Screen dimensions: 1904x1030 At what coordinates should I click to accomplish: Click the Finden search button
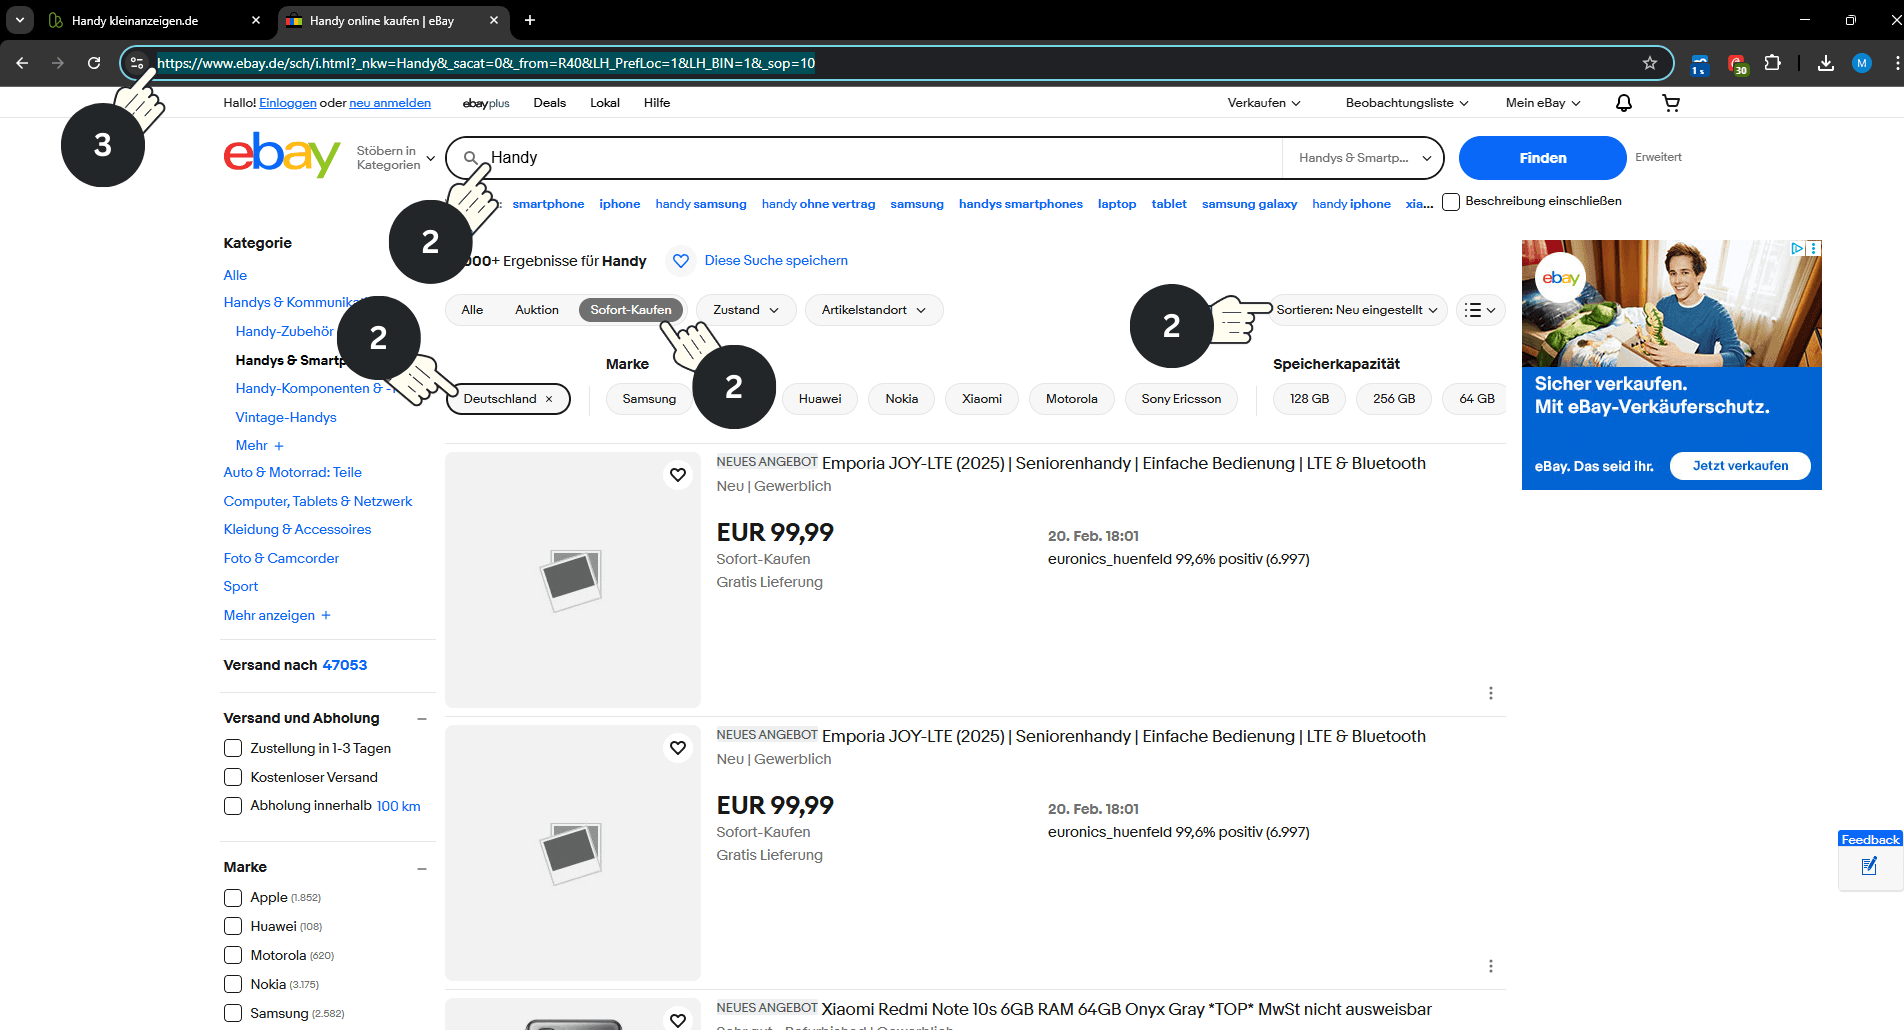(x=1541, y=157)
